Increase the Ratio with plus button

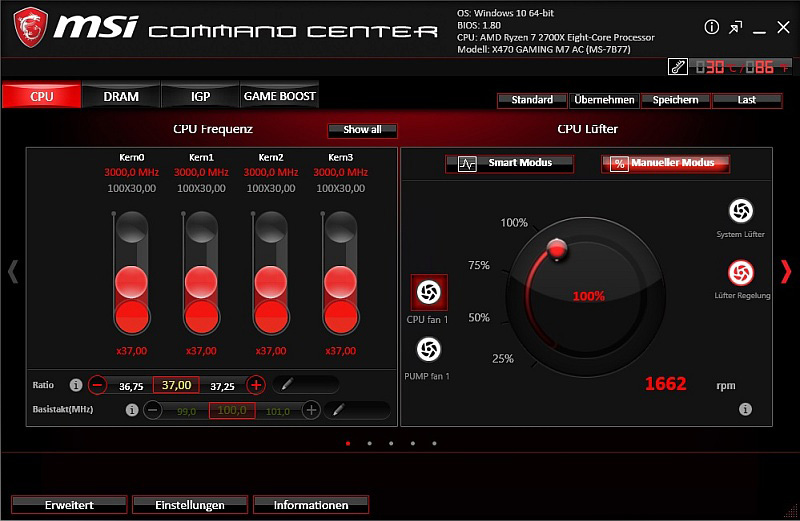(256, 385)
